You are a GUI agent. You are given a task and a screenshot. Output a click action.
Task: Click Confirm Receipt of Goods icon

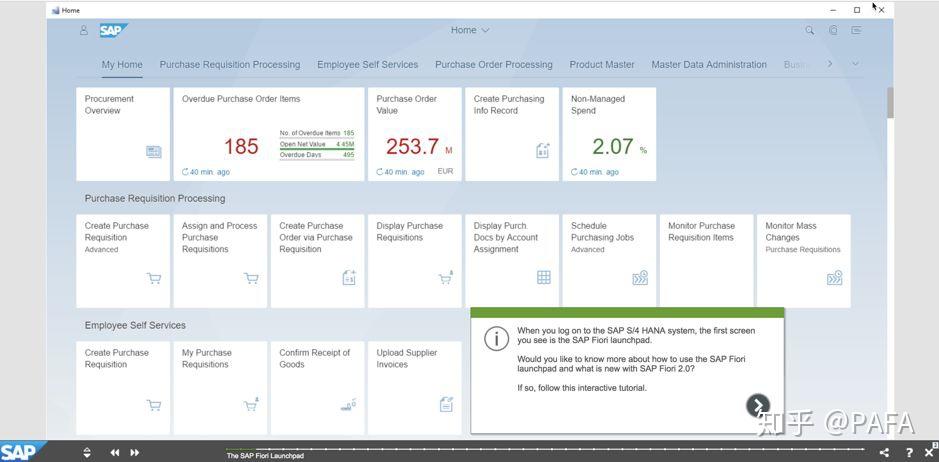tap(349, 404)
